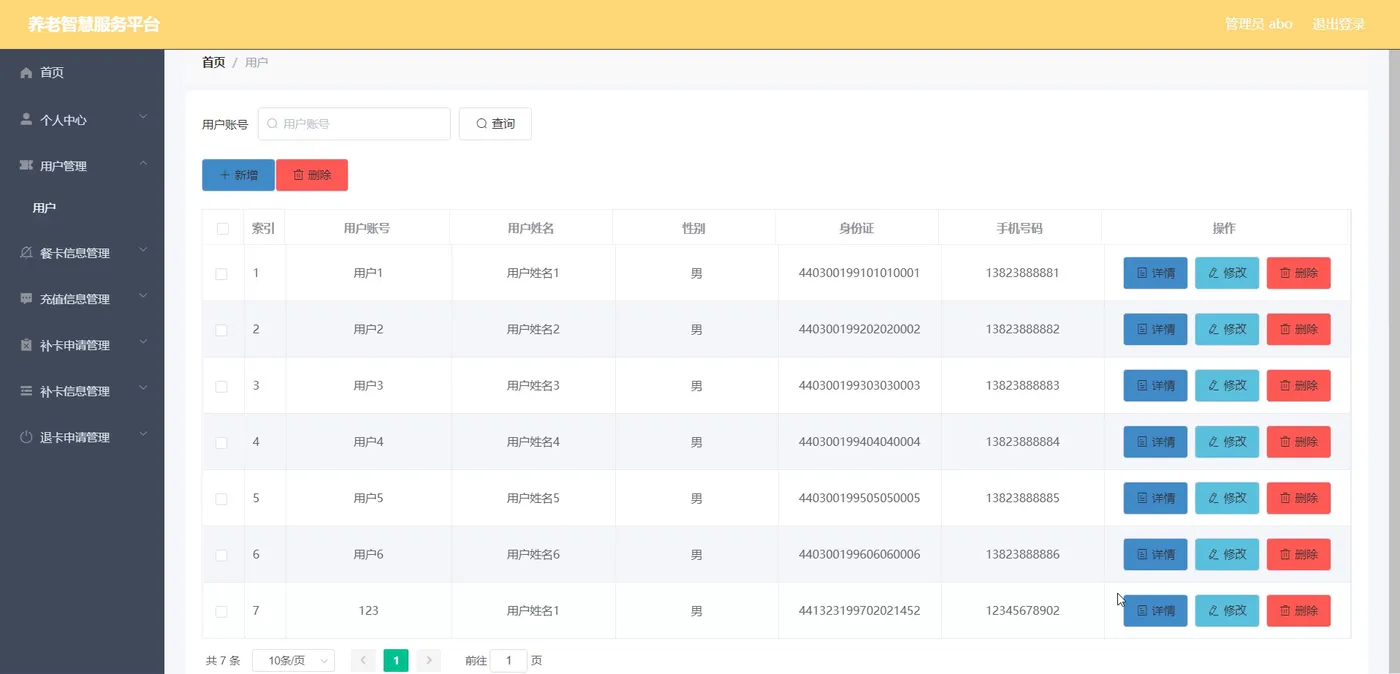Image resolution: width=1400 pixels, height=674 pixels.
Task: Check the checkbox for row 用户3
Action: point(221,386)
